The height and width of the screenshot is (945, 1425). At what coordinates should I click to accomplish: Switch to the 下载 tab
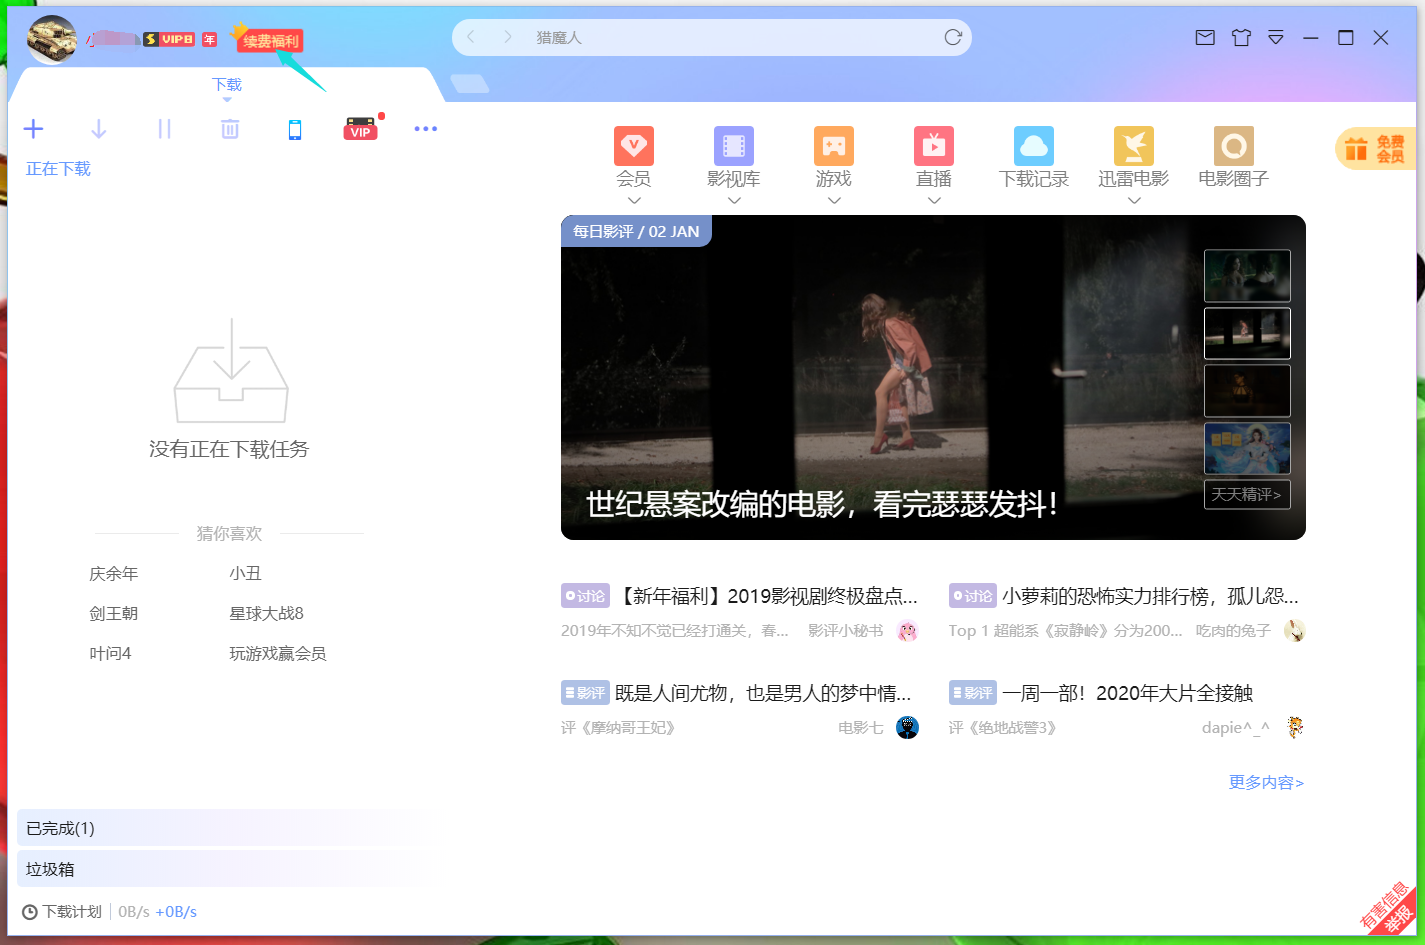click(226, 84)
